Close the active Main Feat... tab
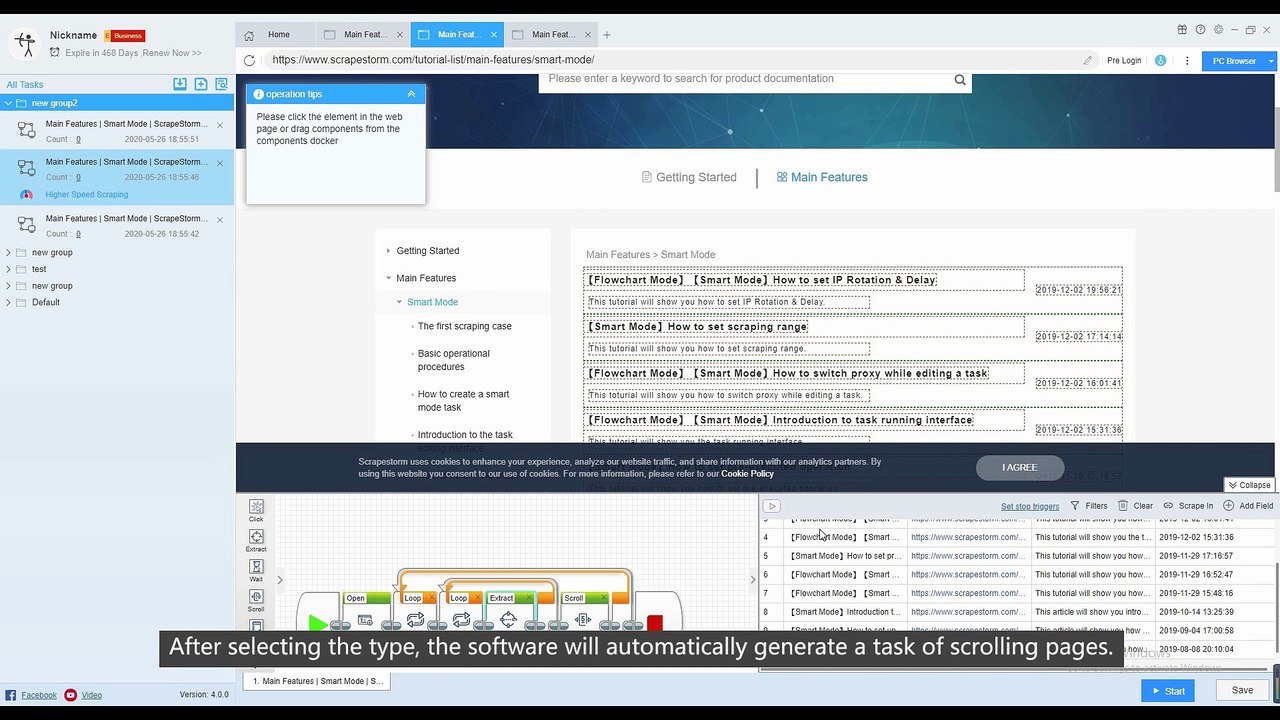1280x720 pixels. click(x=494, y=35)
